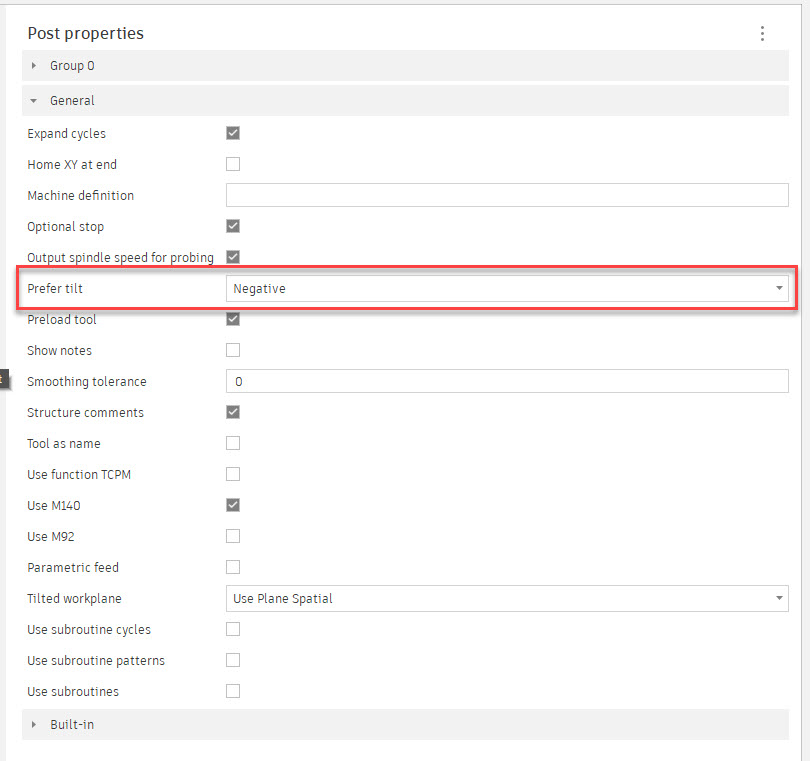Turn off Structure comments
The width and height of the screenshot is (810, 761).
pyautogui.click(x=233, y=412)
